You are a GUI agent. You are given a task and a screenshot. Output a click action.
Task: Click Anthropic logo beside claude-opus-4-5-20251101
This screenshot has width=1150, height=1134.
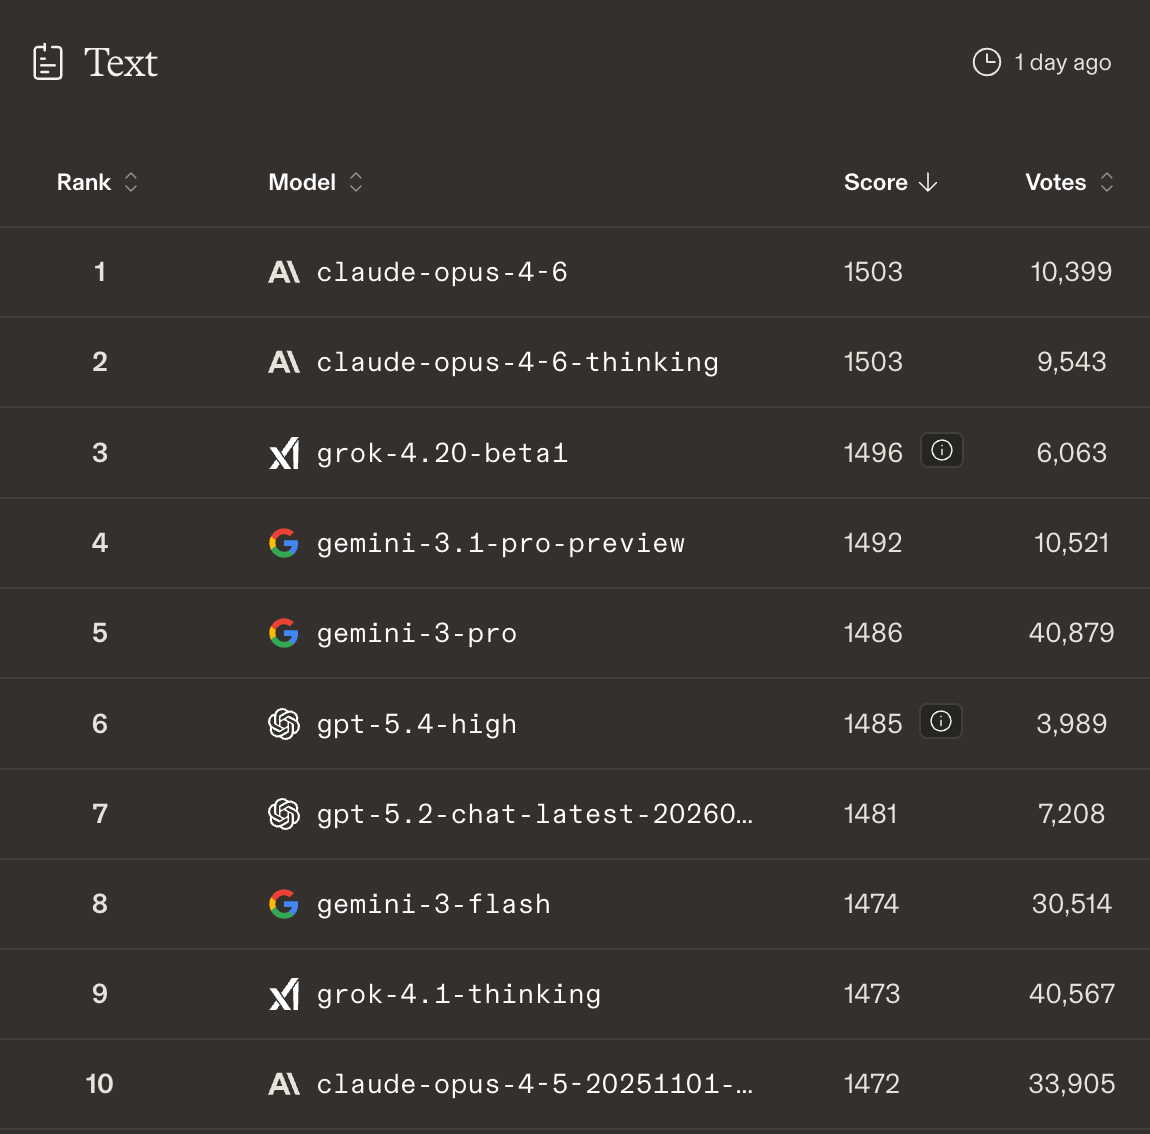tap(284, 1083)
